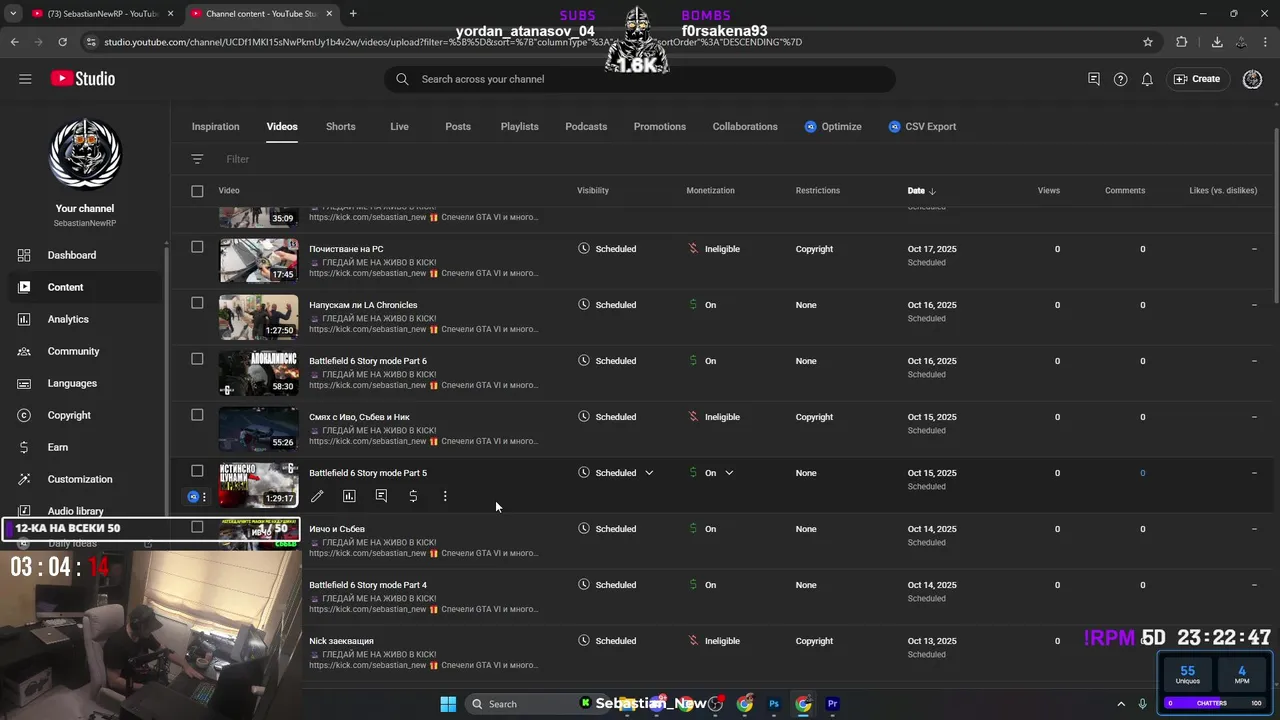Image resolution: width=1280 pixels, height=720 pixels.
Task: Open analytics icon for Battlefield Part 5
Action: click(x=349, y=496)
